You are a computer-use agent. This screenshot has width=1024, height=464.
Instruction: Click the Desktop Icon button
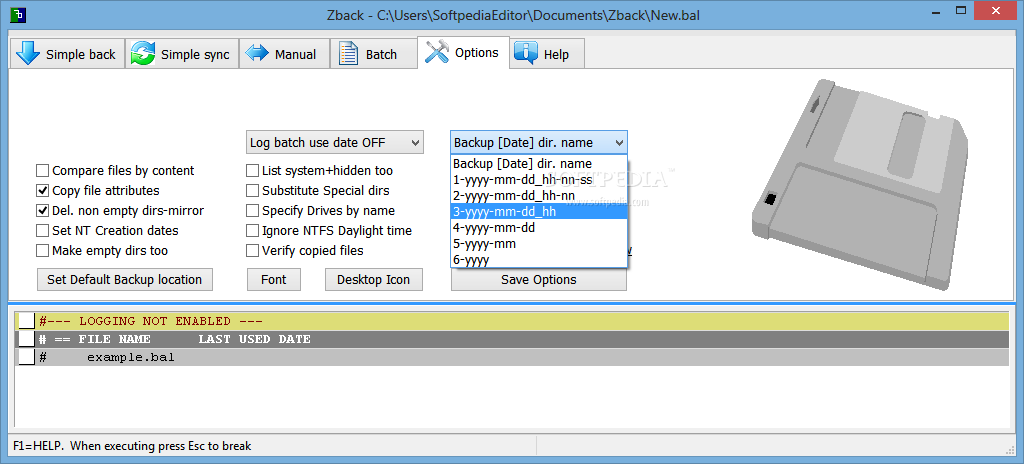[x=374, y=280]
